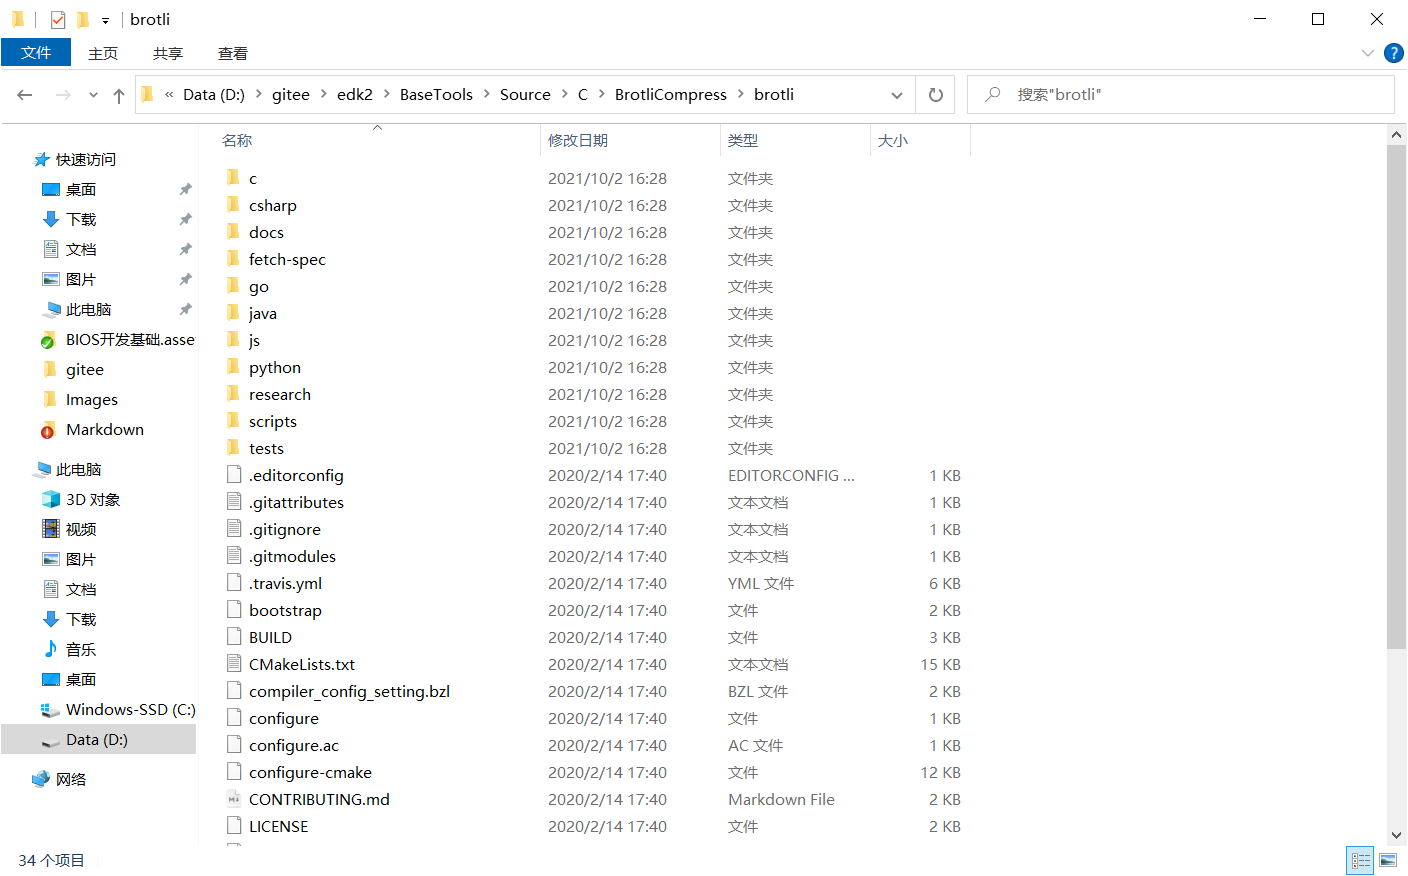The height and width of the screenshot is (876, 1408).
Task: Click the 图片 pinned star toggle
Action: click(x=185, y=279)
